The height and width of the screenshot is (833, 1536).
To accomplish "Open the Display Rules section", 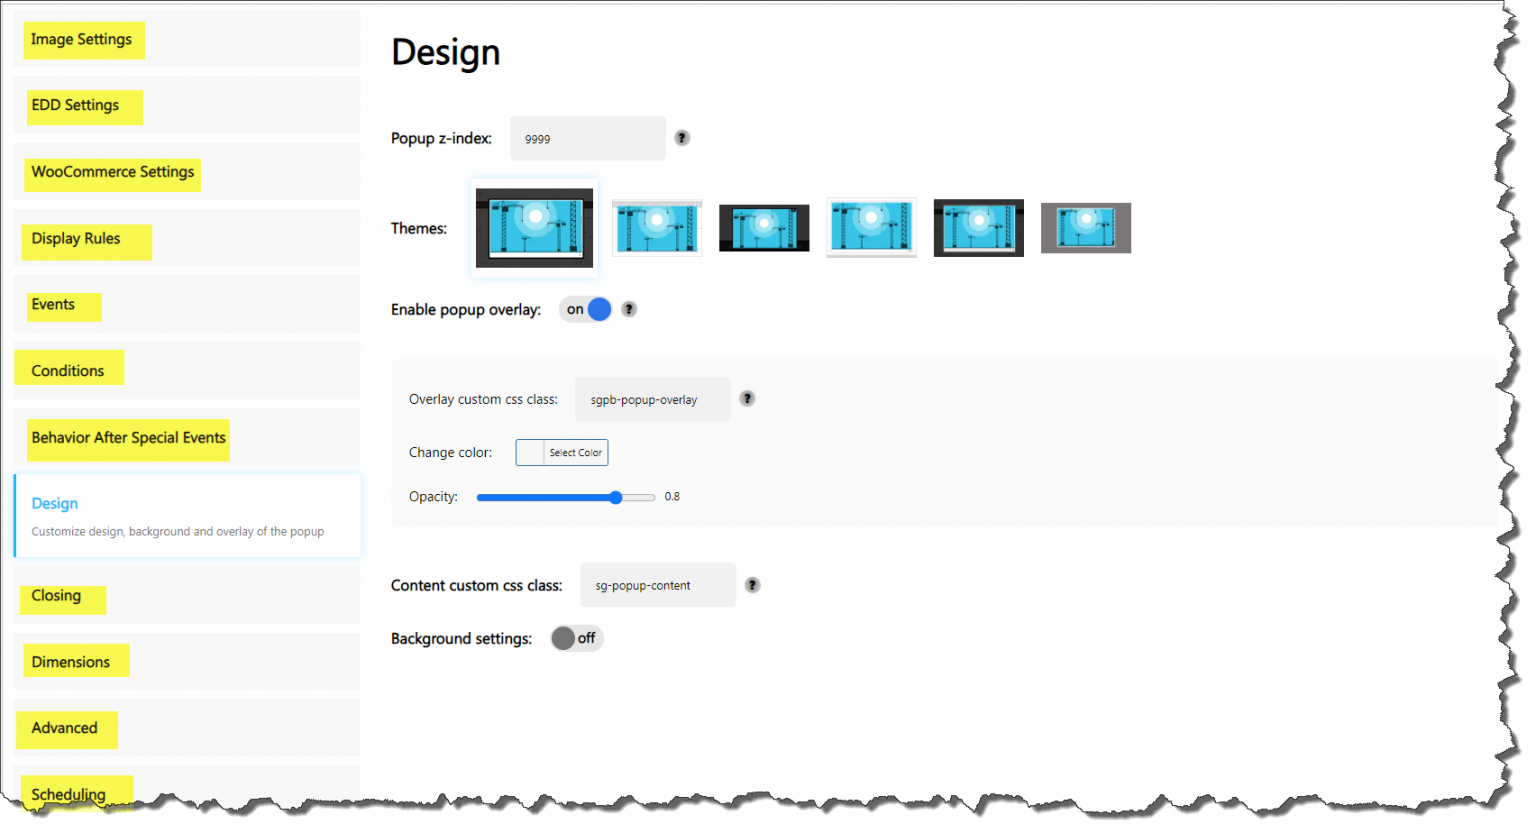I will click(x=86, y=239).
